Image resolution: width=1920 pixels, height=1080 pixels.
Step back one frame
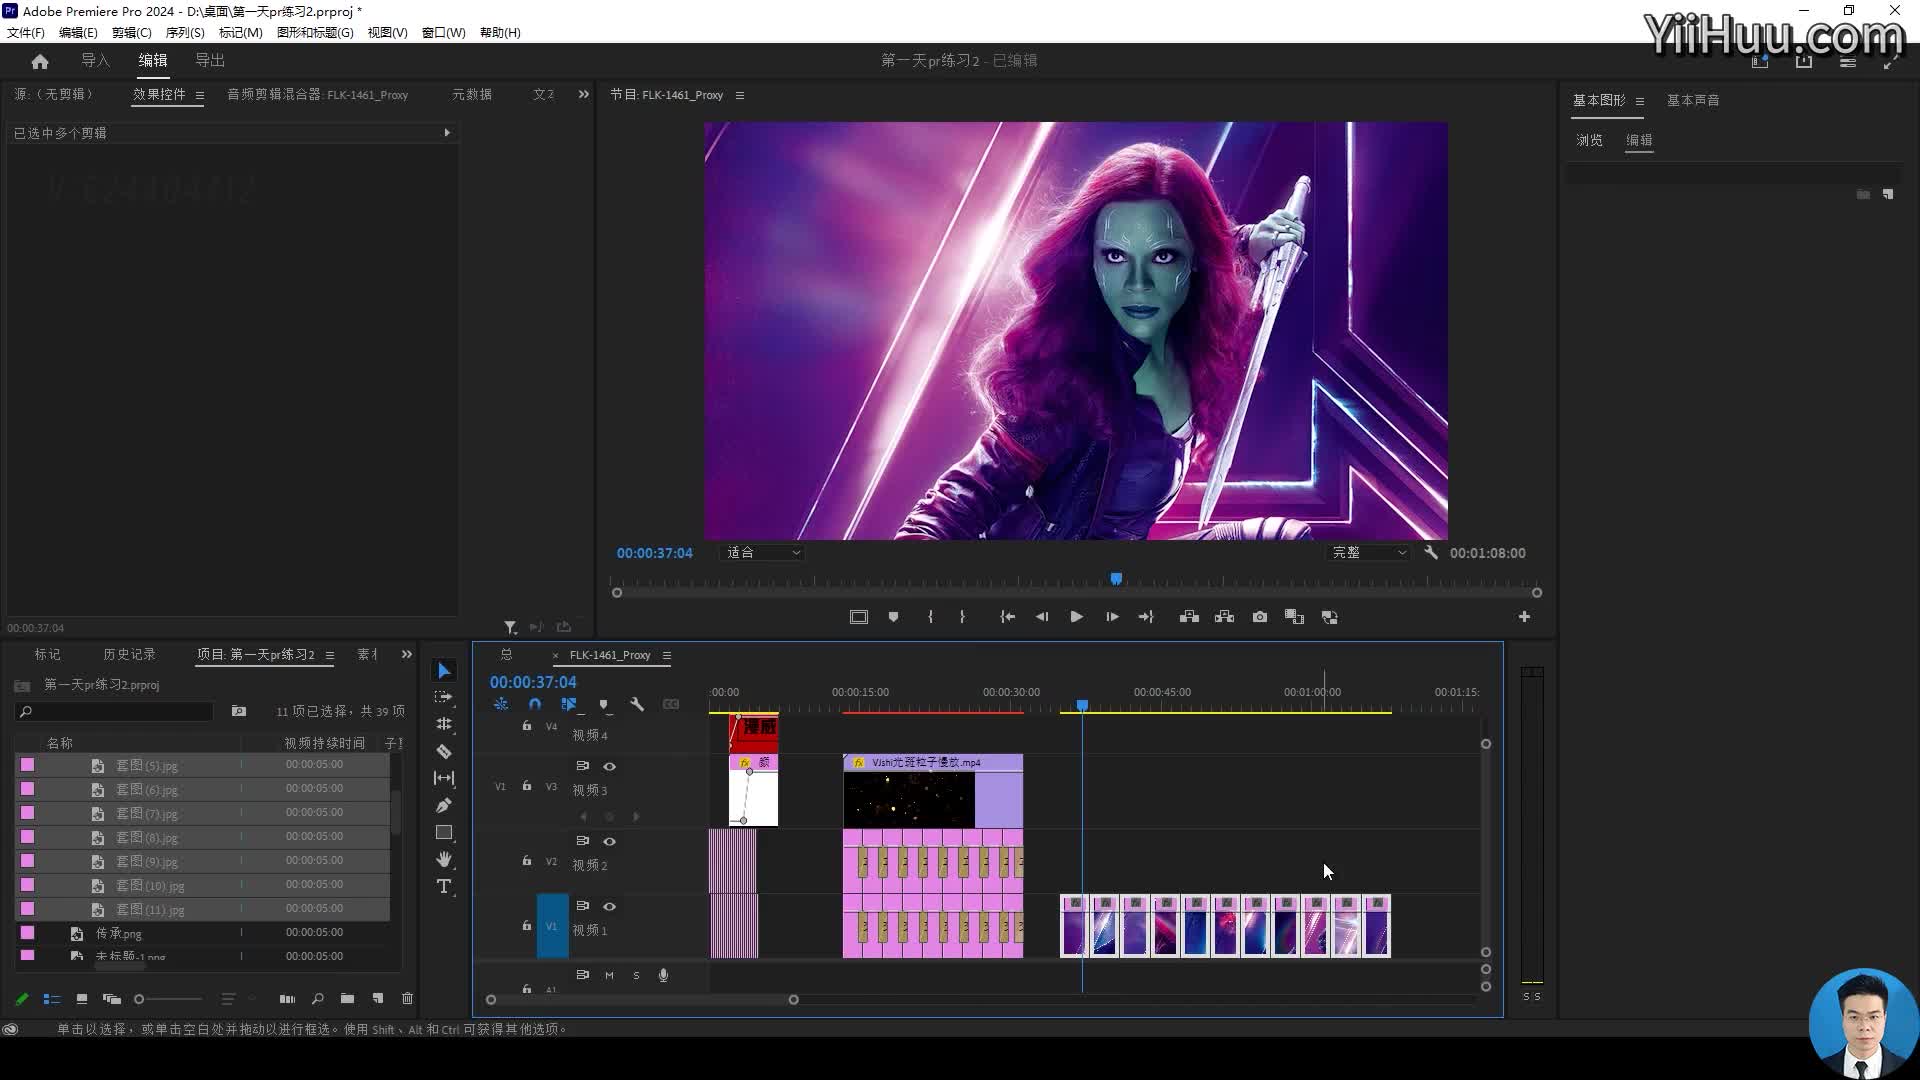1042,617
